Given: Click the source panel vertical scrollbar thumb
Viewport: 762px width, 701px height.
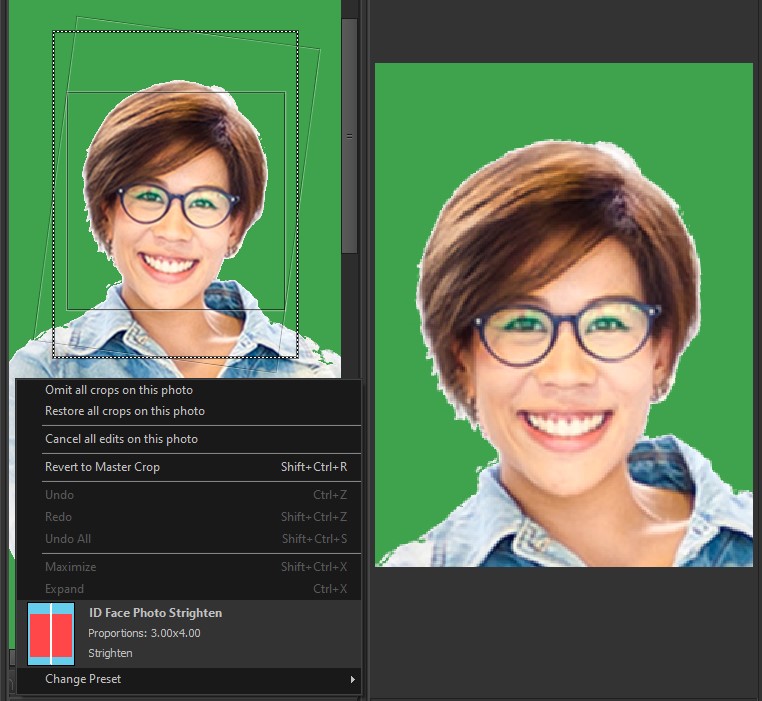Looking at the screenshot, I should [349, 135].
